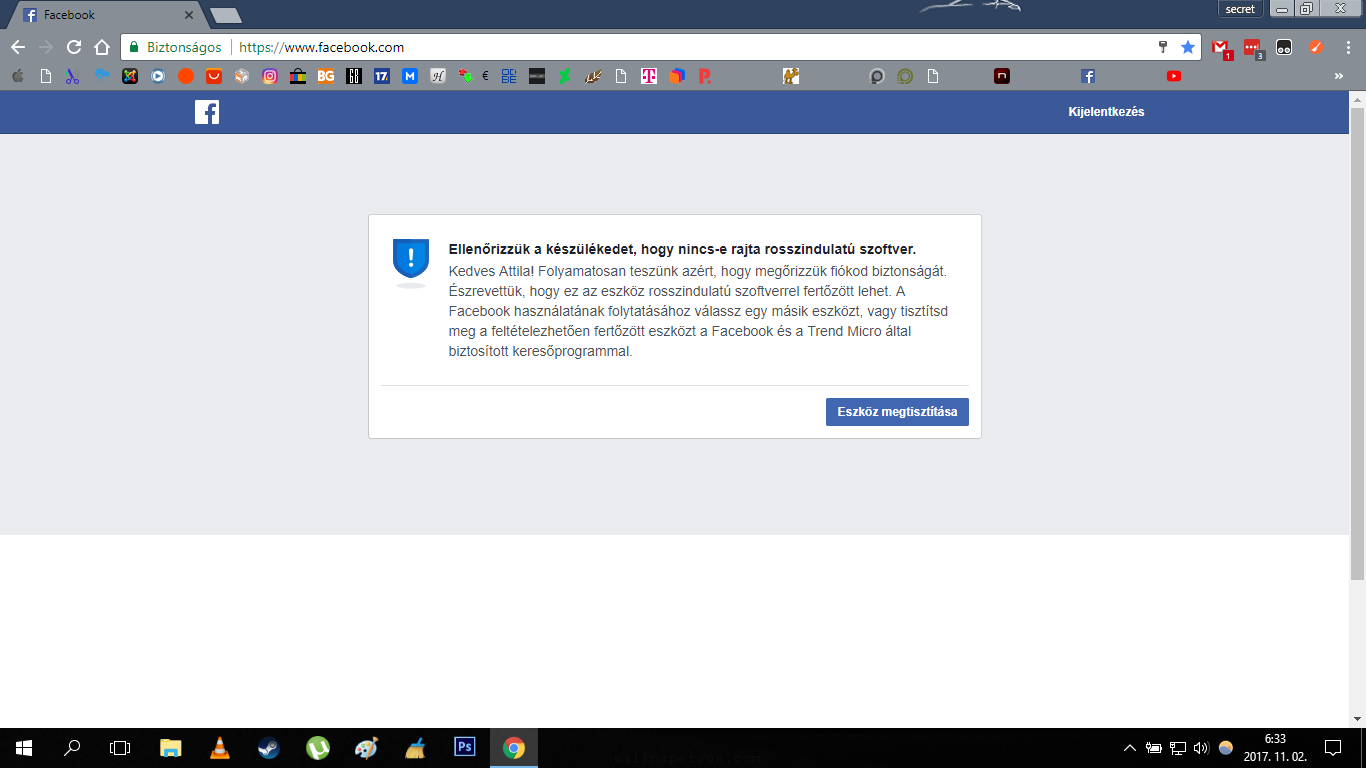Viewport: 1366px width, 768px height.
Task: Open the scissors bookmark icon
Action: click(x=73, y=76)
